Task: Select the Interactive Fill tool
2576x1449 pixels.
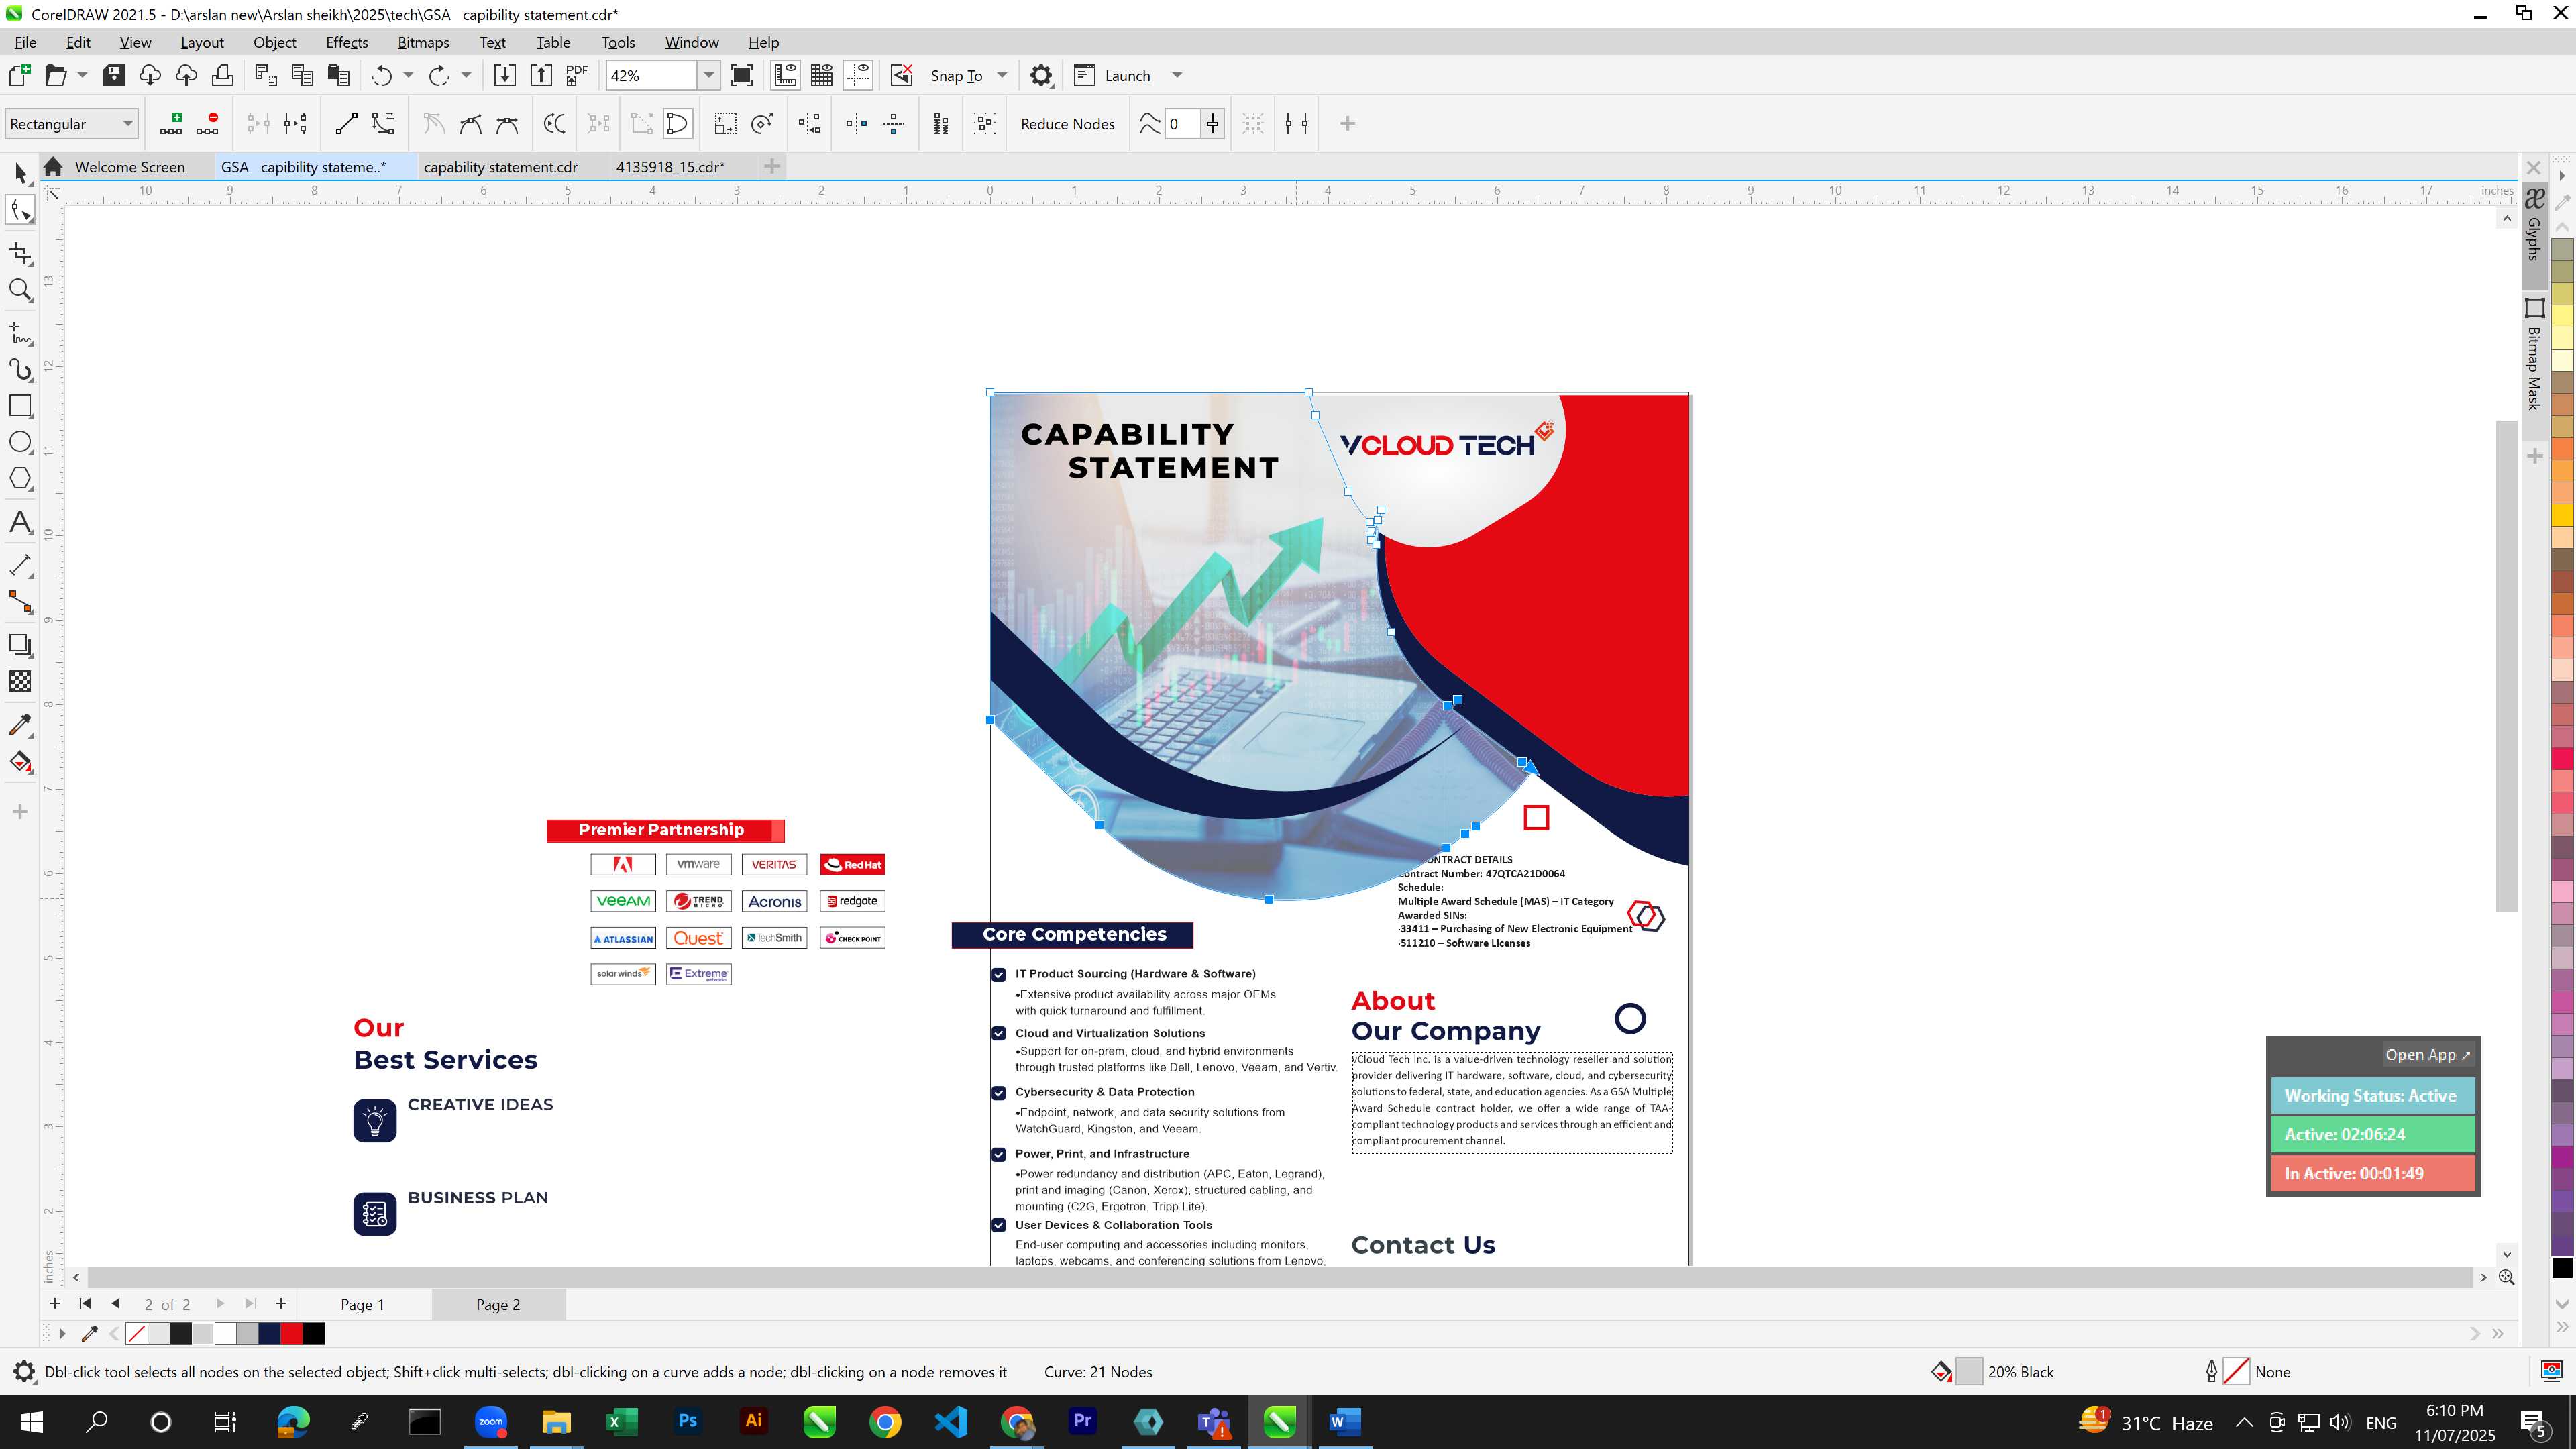Action: pos(20,762)
